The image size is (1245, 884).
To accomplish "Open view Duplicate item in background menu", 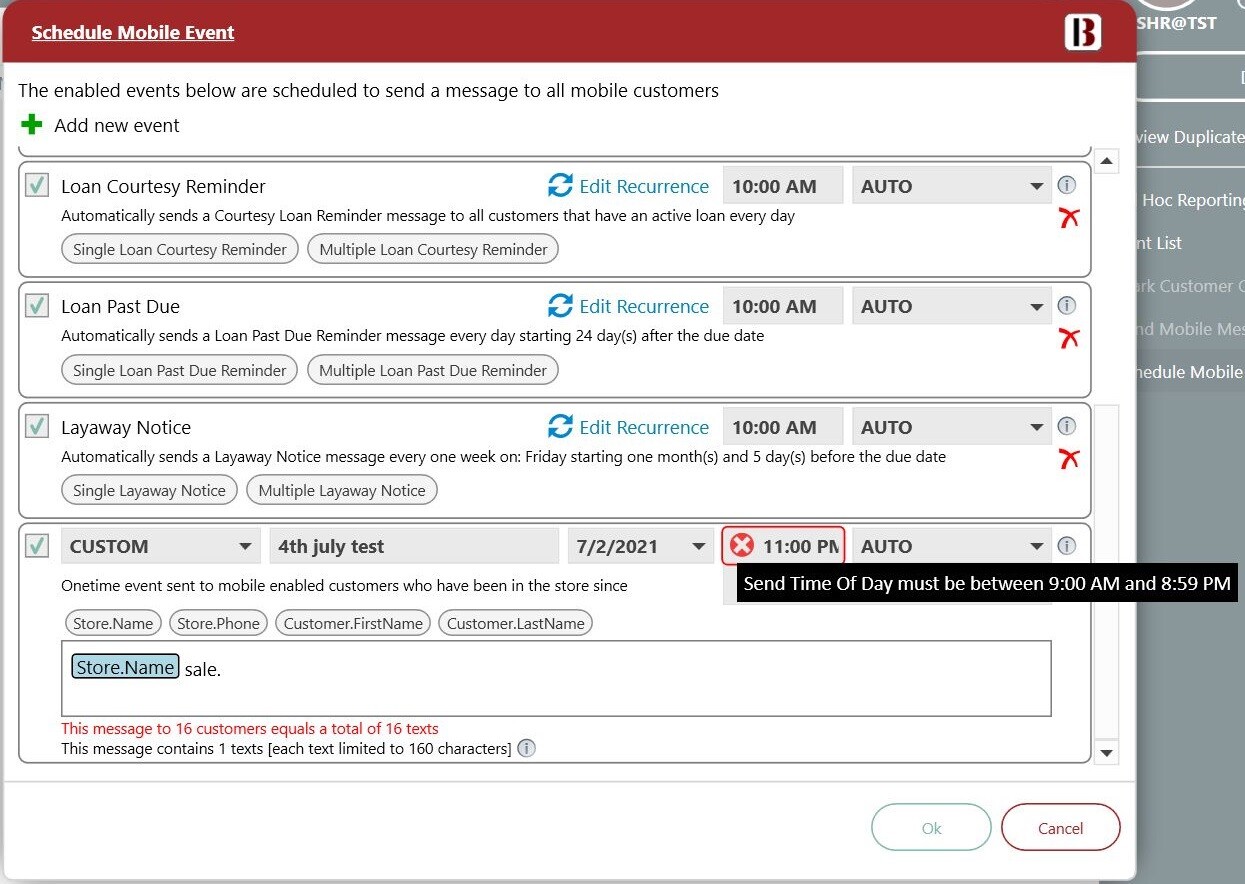I will (x=1190, y=137).
